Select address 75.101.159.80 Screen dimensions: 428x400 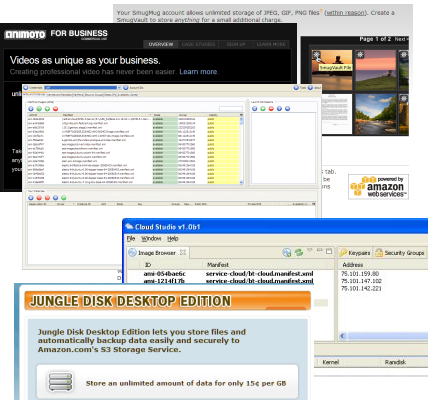tap(360, 274)
